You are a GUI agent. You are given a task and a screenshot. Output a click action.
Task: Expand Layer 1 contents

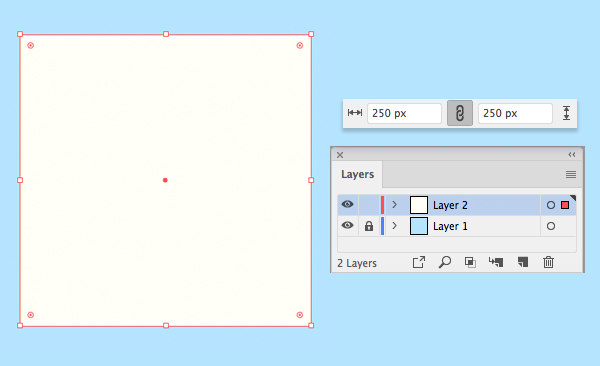click(x=395, y=226)
